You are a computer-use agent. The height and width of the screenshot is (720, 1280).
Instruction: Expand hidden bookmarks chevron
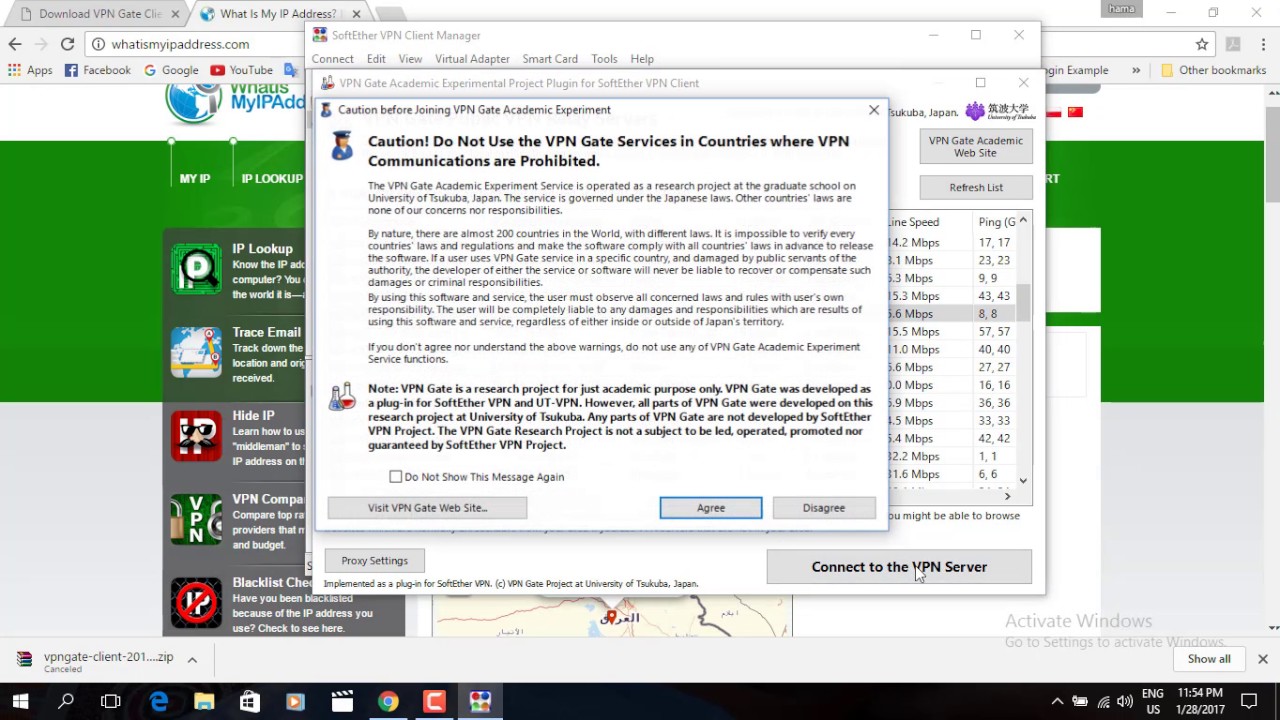[x=1136, y=70]
